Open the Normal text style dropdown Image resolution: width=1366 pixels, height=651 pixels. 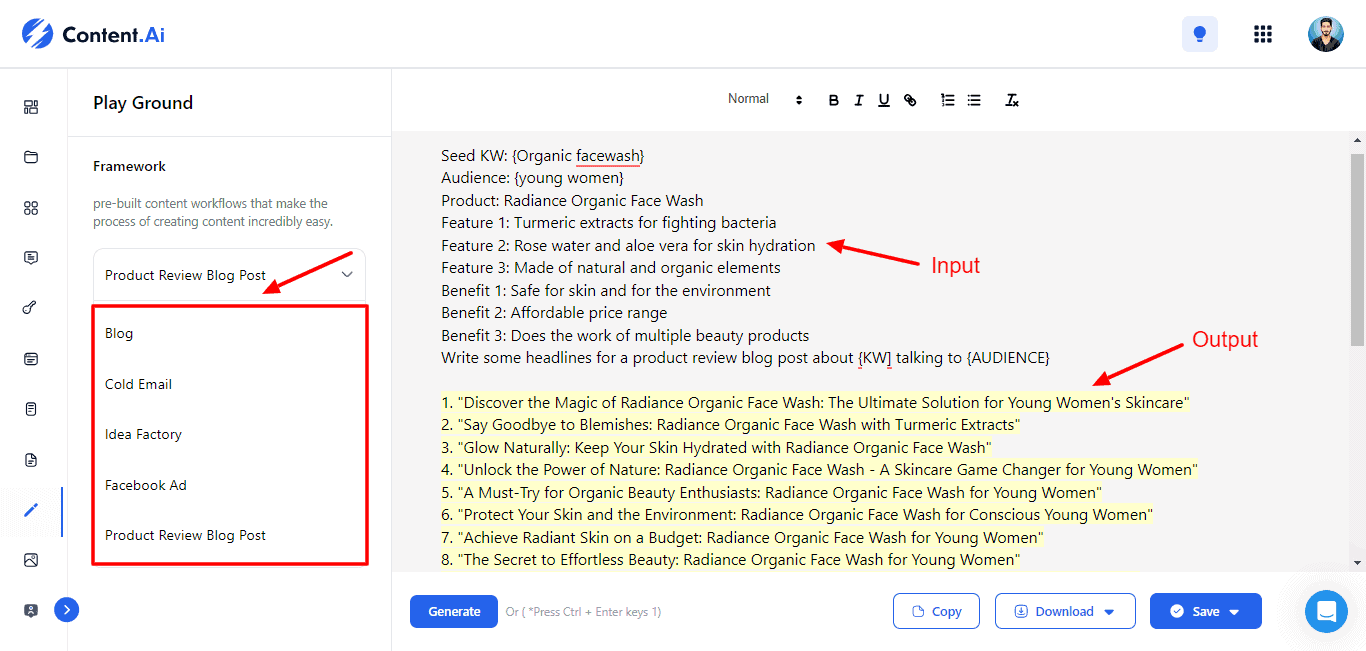coord(765,99)
